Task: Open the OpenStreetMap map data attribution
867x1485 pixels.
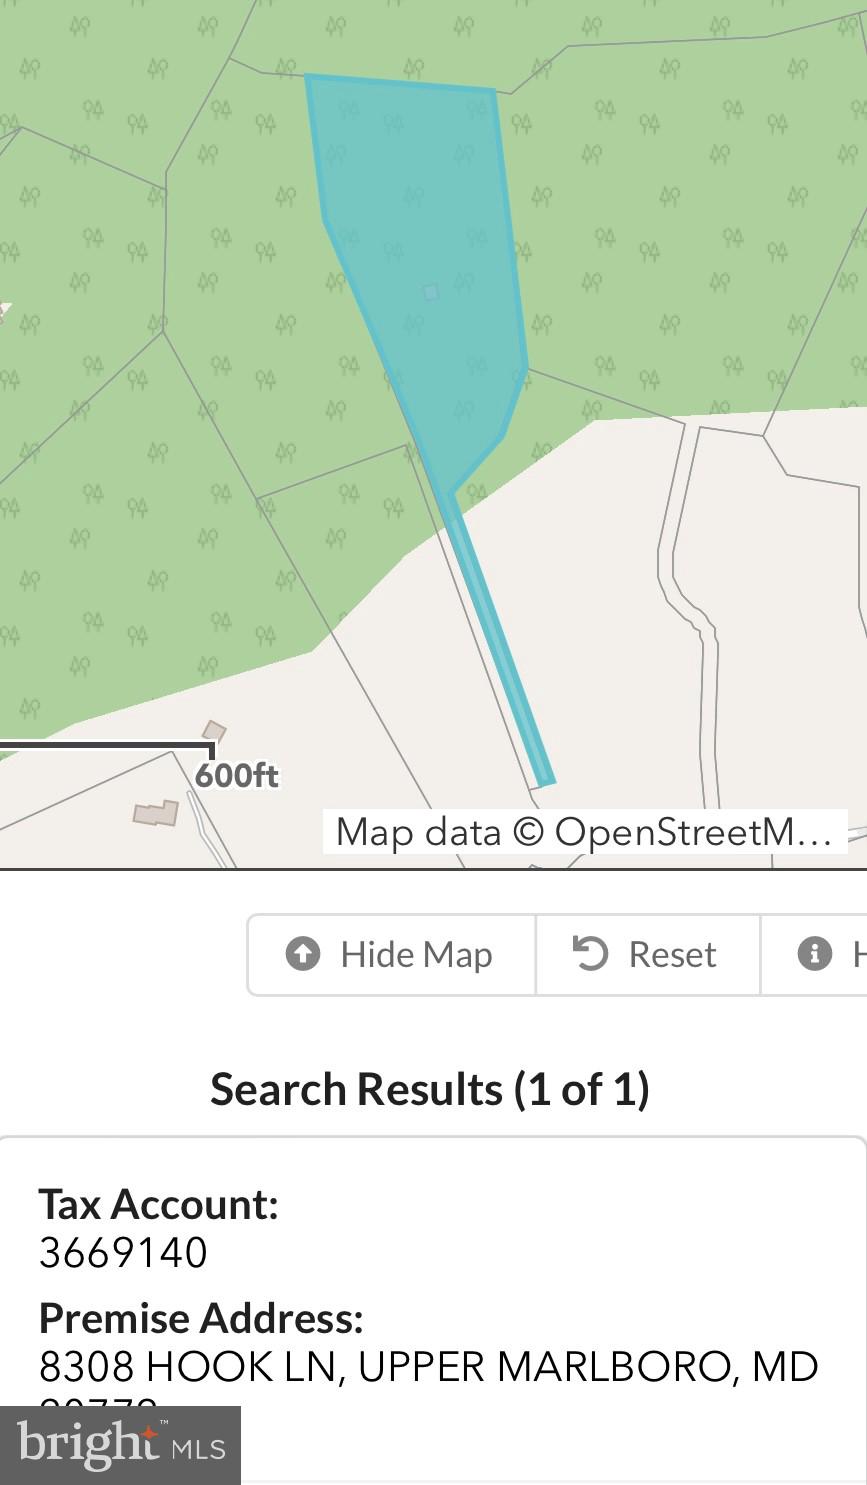Action: [x=584, y=832]
